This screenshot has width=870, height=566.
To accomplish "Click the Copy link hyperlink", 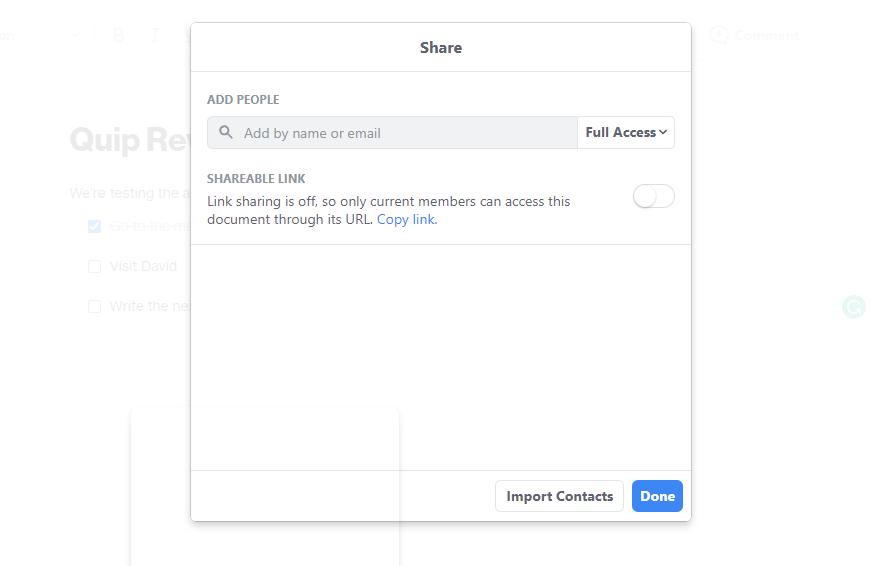I will [x=407, y=219].
